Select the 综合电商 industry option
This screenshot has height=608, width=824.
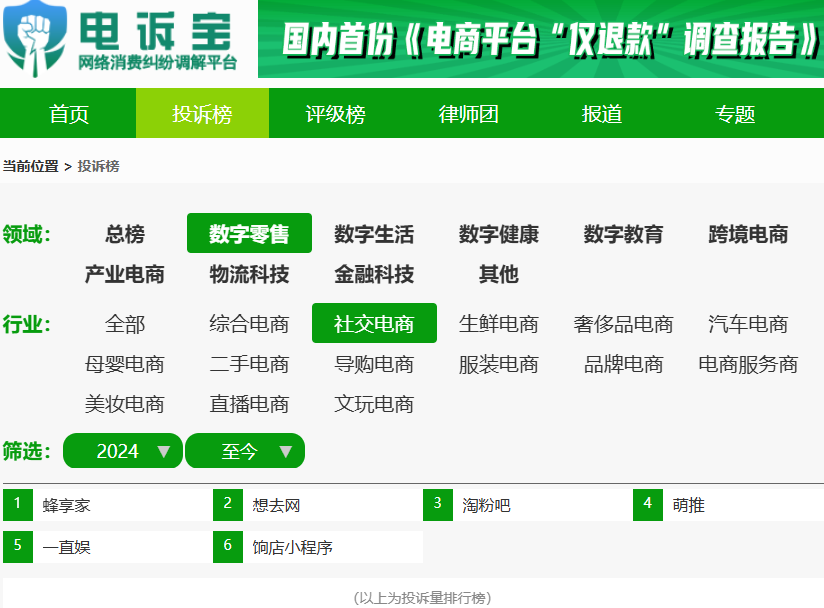click(249, 323)
